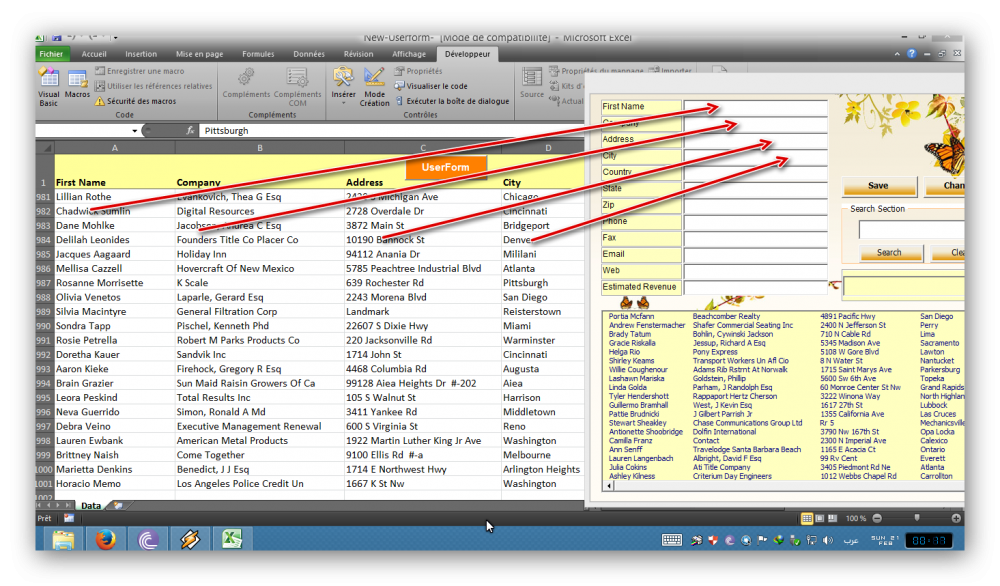
Task: Click the 100 % zoom level
Action: (x=856, y=518)
